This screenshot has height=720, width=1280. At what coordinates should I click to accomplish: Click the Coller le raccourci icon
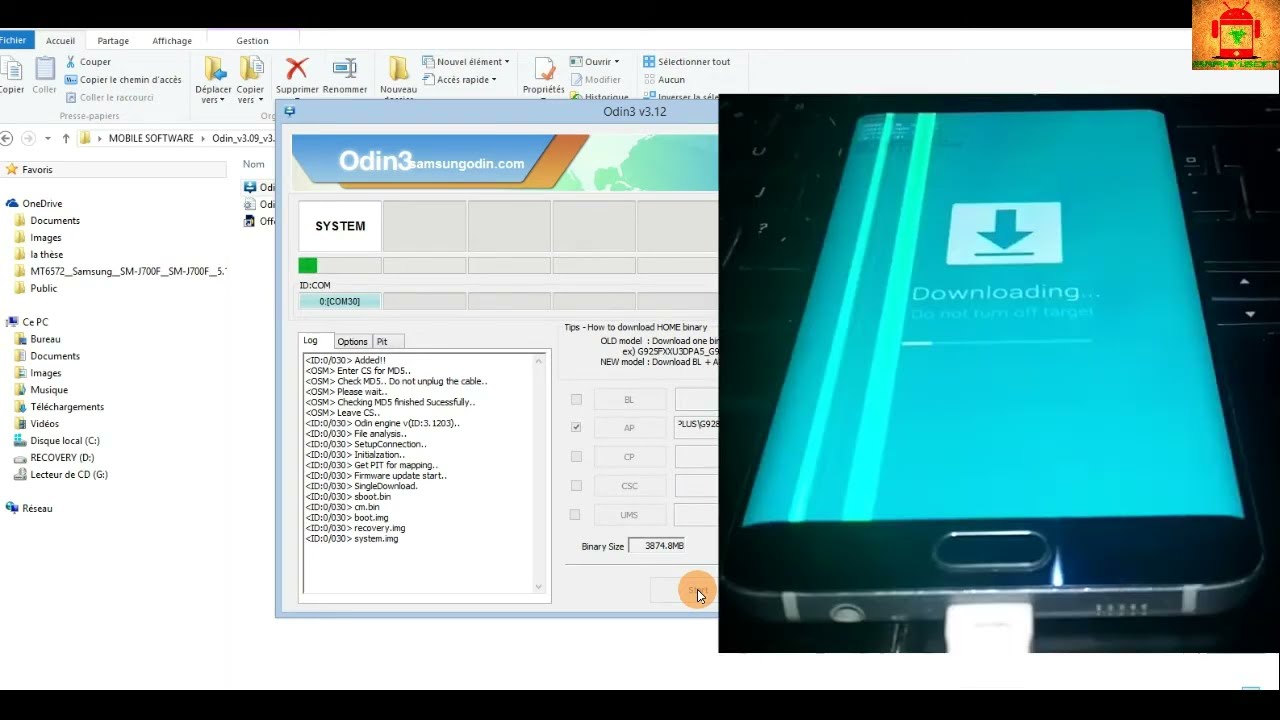tap(71, 98)
